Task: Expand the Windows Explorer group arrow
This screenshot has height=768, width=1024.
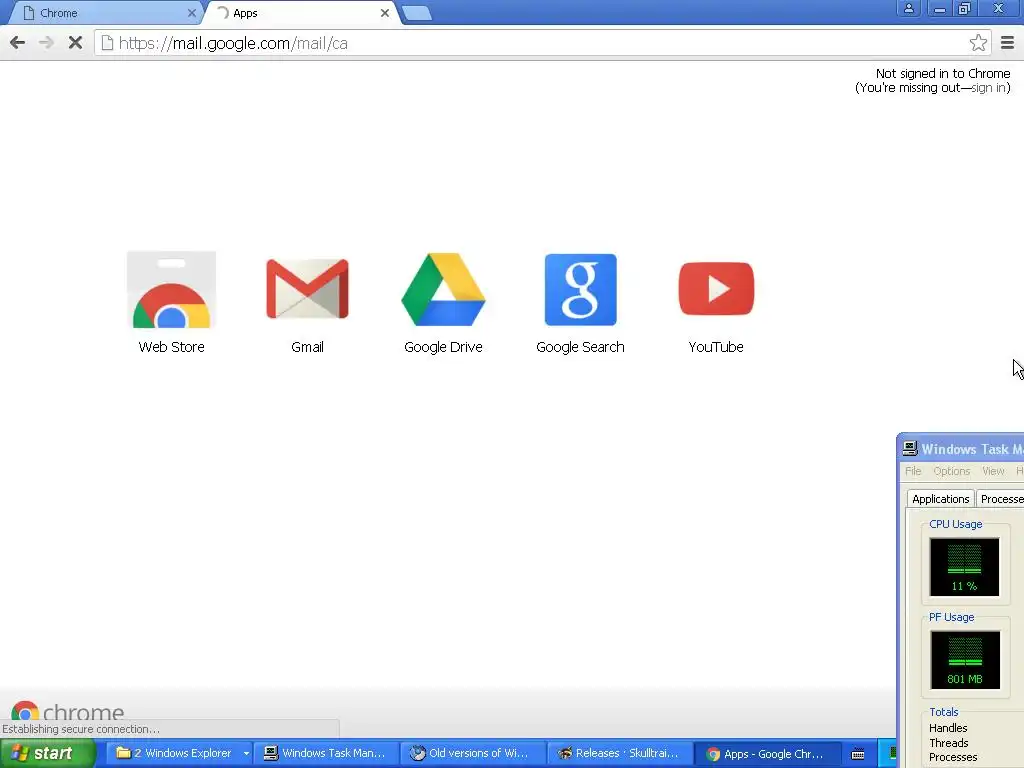Action: tap(246, 754)
